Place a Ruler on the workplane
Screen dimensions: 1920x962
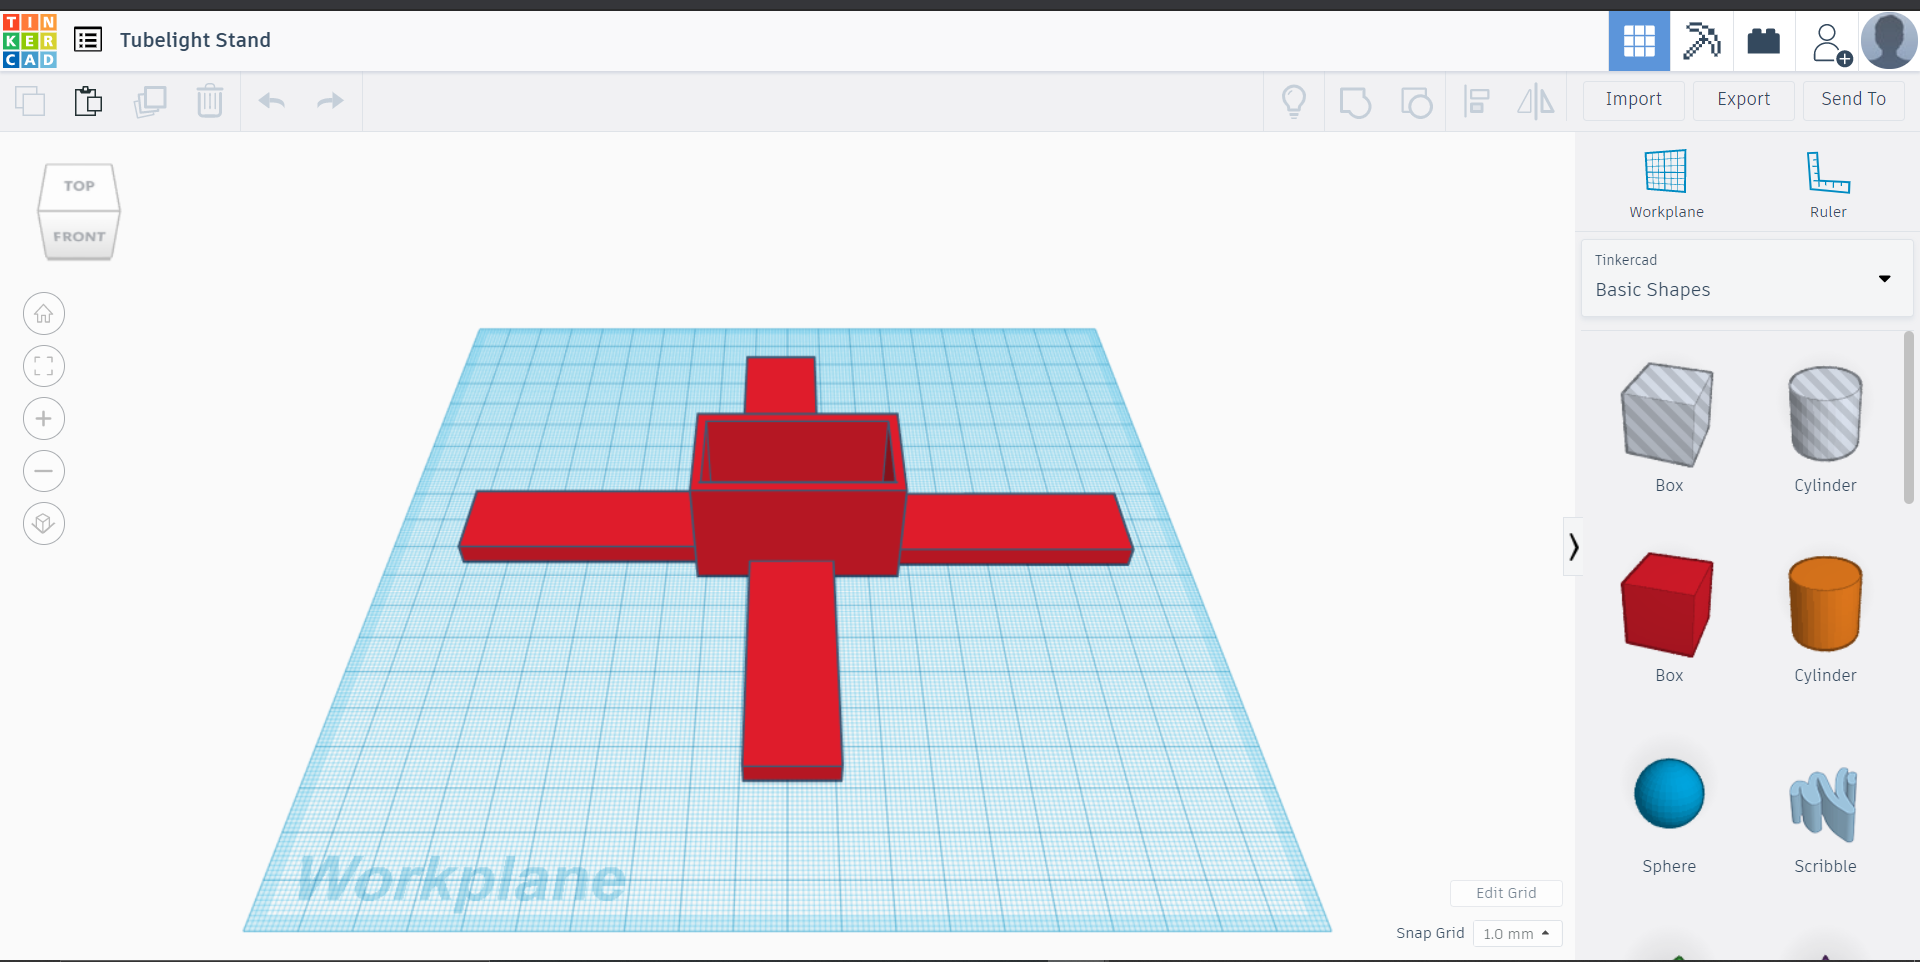tap(1827, 180)
